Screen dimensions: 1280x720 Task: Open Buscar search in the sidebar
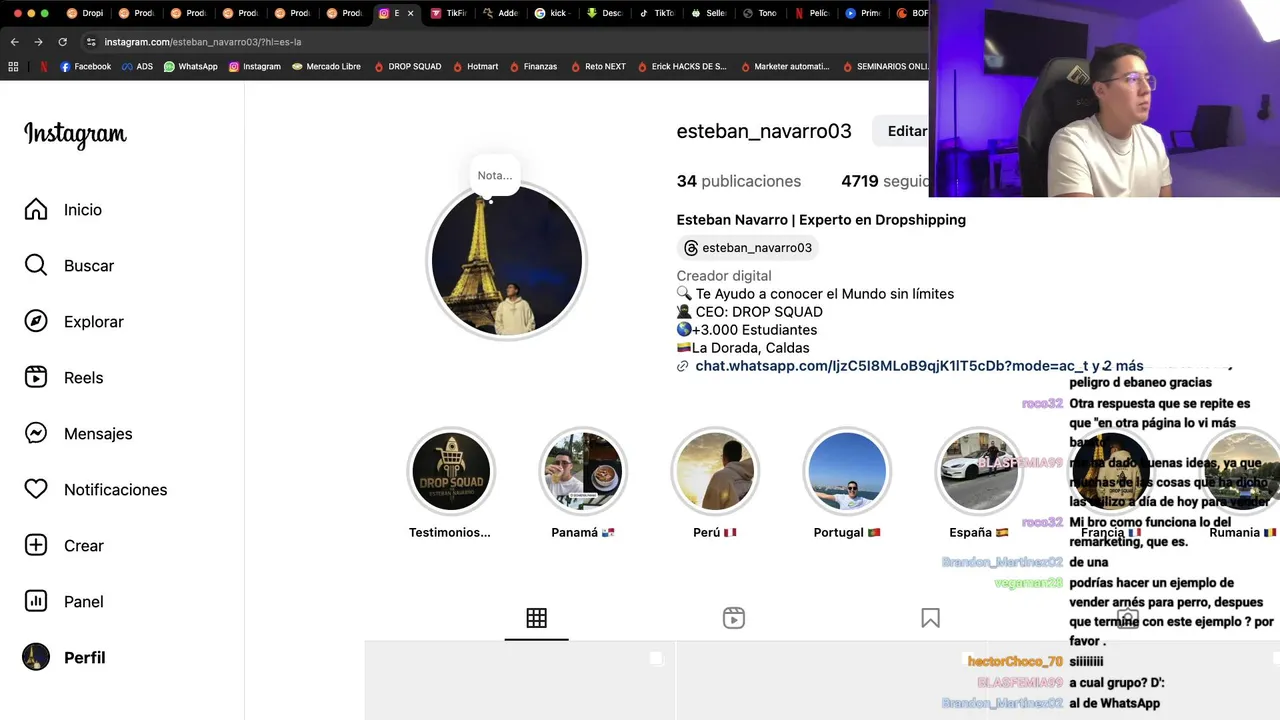pos(69,266)
